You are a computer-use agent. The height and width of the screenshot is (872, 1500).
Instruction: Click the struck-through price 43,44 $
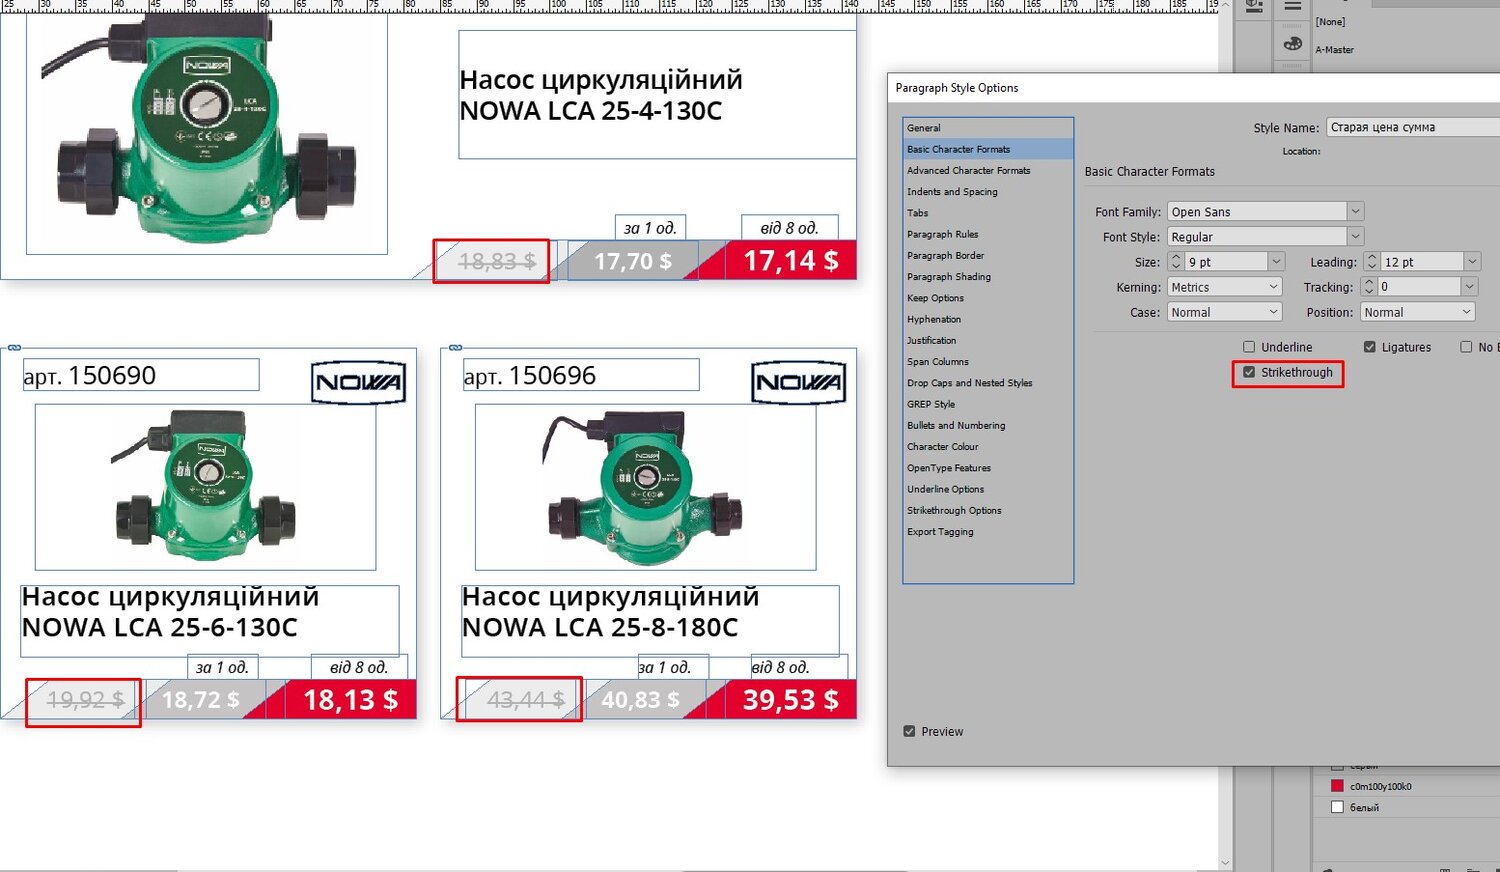click(525, 700)
